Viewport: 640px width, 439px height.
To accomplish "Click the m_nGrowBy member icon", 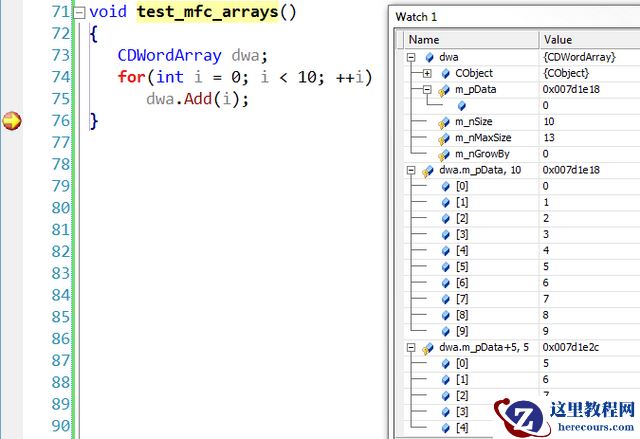I will click(x=444, y=155).
